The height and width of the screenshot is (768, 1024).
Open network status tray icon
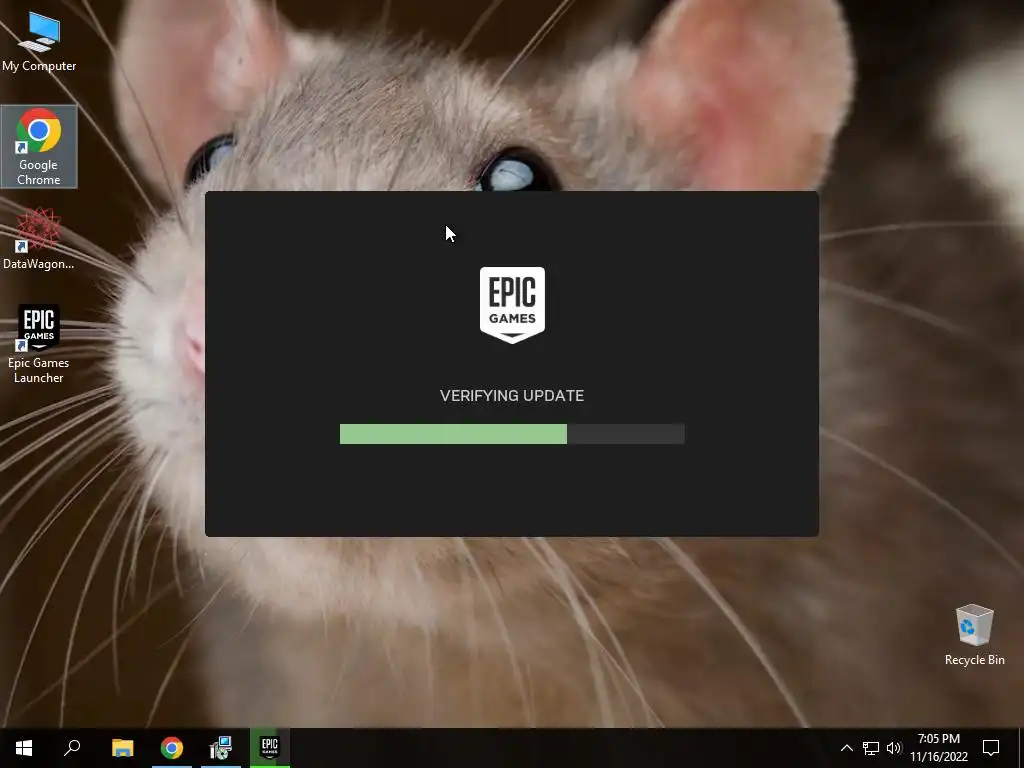pos(871,748)
